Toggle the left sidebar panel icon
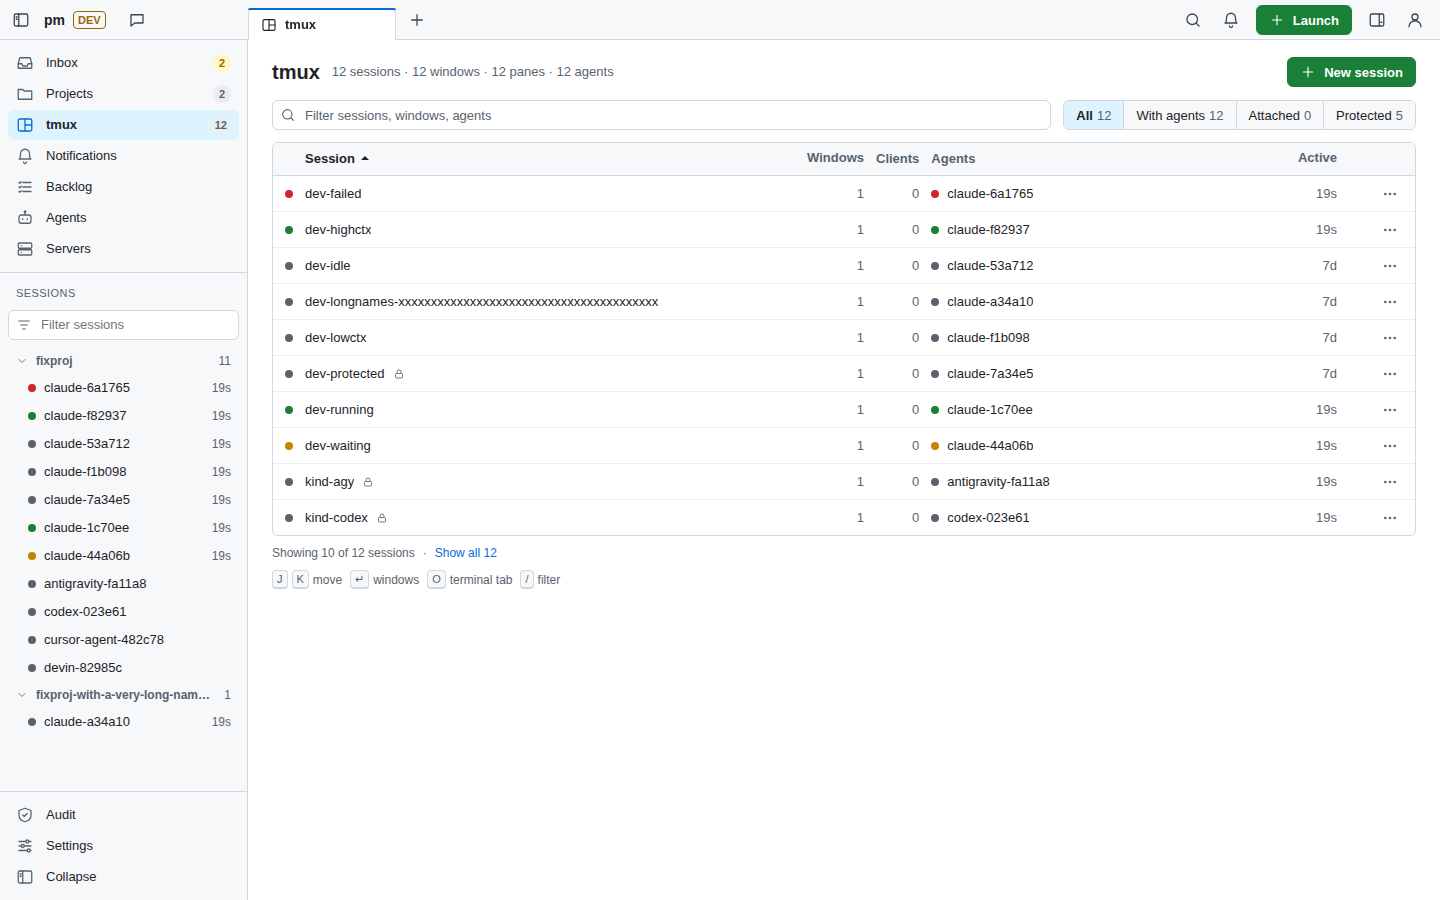1440x900 pixels. pyautogui.click(x=21, y=20)
